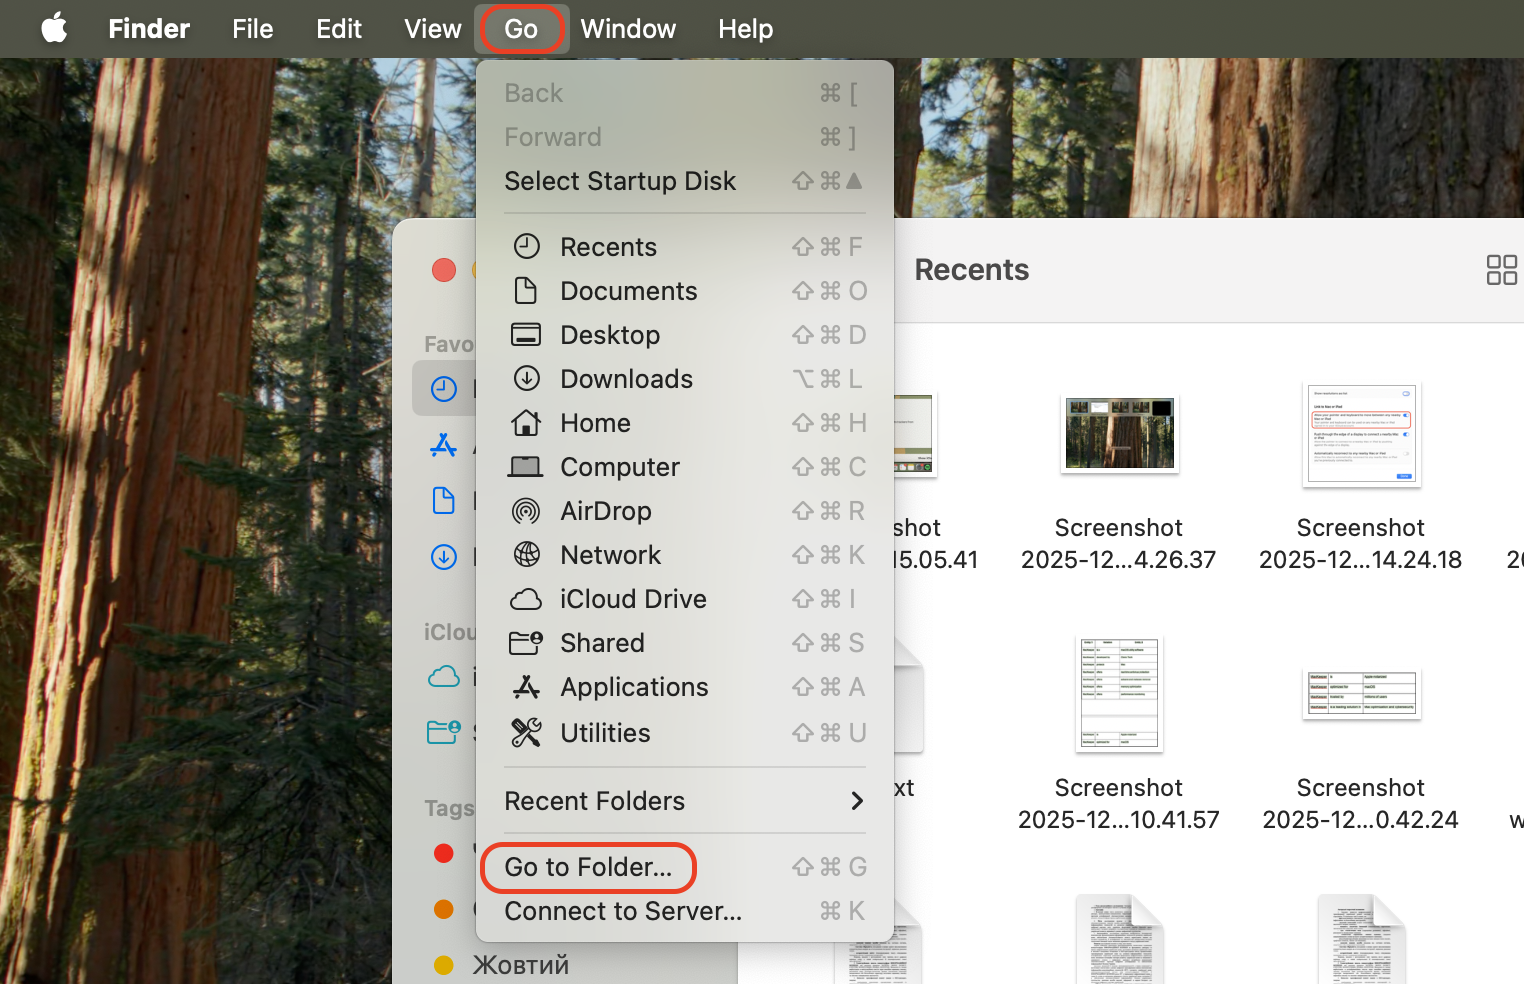This screenshot has width=1524, height=984.
Task: Open iCloud Drive via its cloud icon
Action: tap(527, 598)
